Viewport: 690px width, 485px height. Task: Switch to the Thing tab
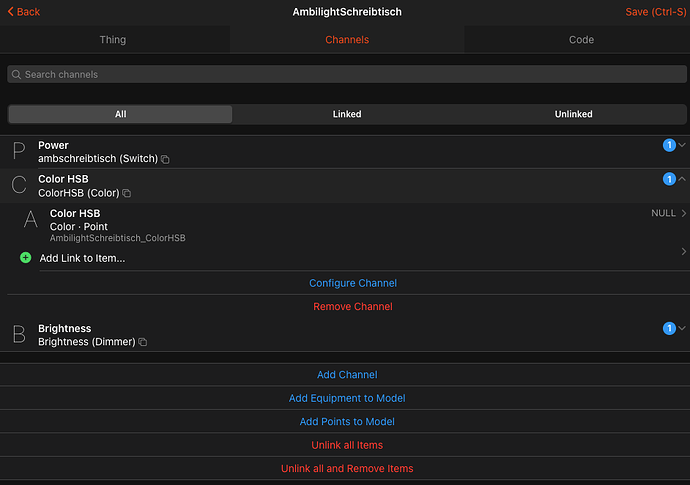[113, 40]
